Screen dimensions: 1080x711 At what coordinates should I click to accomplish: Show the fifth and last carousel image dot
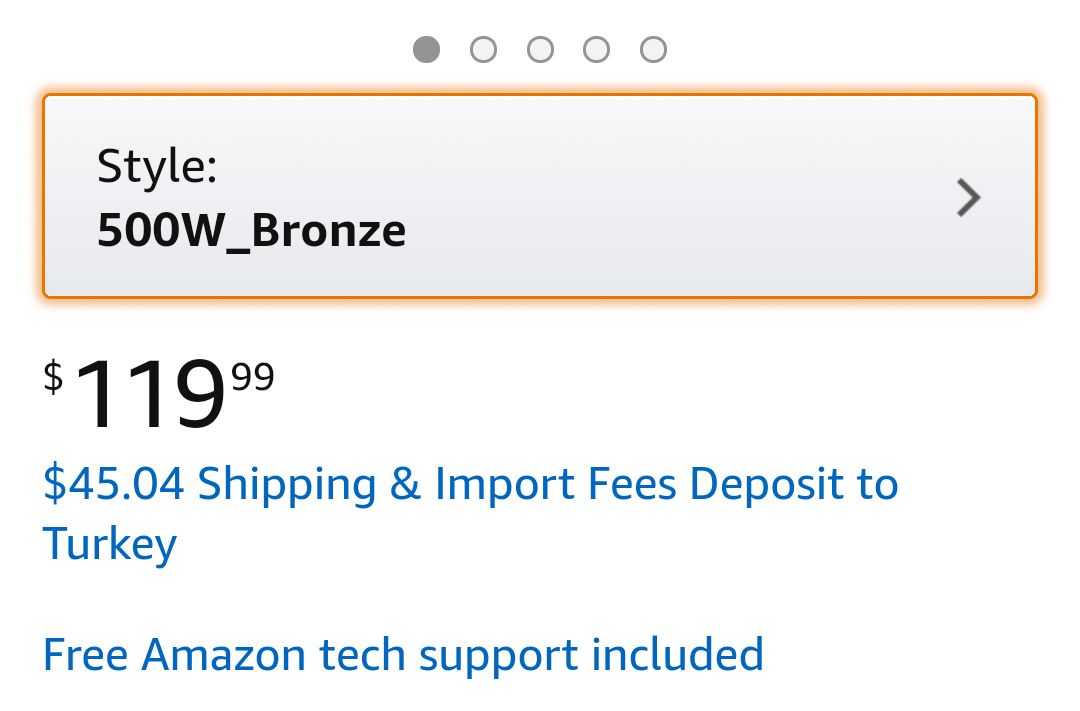[653, 49]
